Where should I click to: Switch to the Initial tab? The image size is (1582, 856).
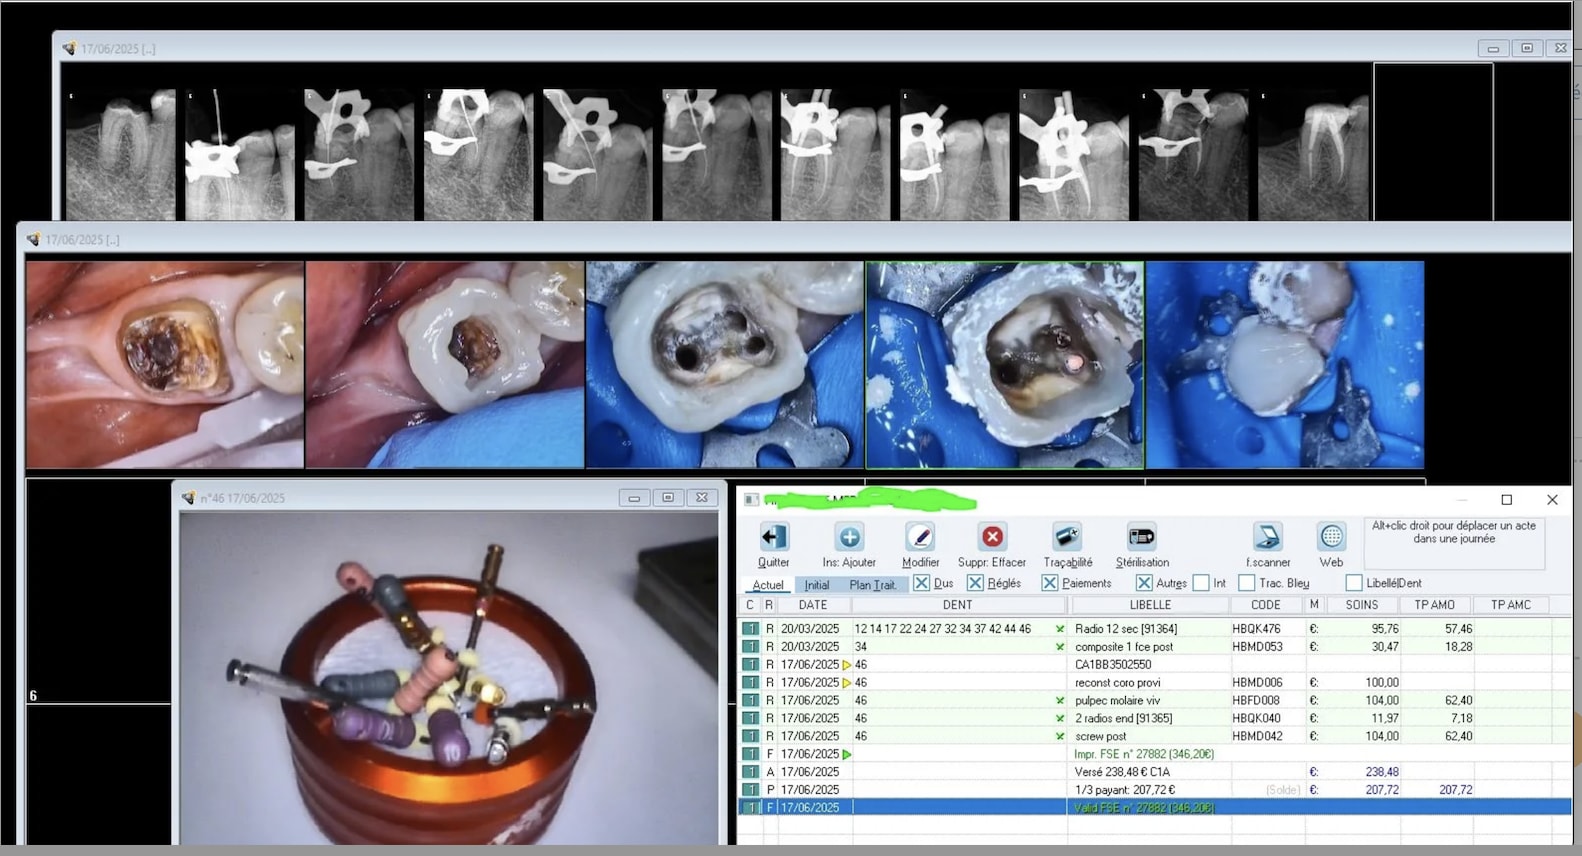tap(817, 585)
